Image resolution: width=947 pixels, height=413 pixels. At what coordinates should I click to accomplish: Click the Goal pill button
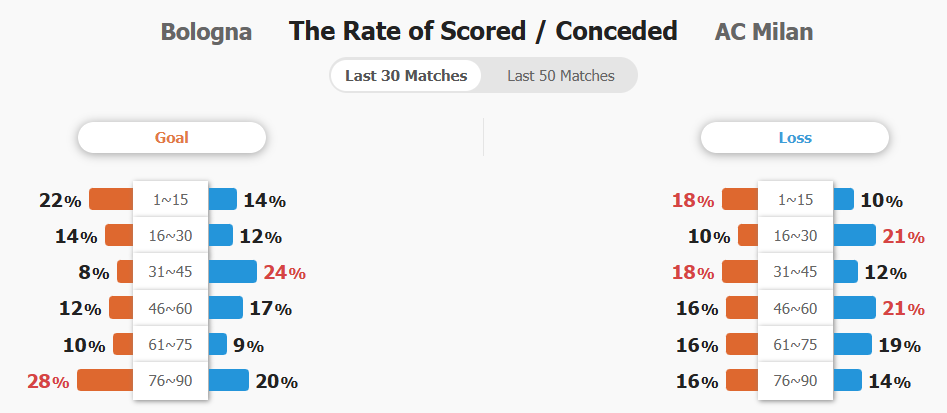pyautogui.click(x=172, y=138)
